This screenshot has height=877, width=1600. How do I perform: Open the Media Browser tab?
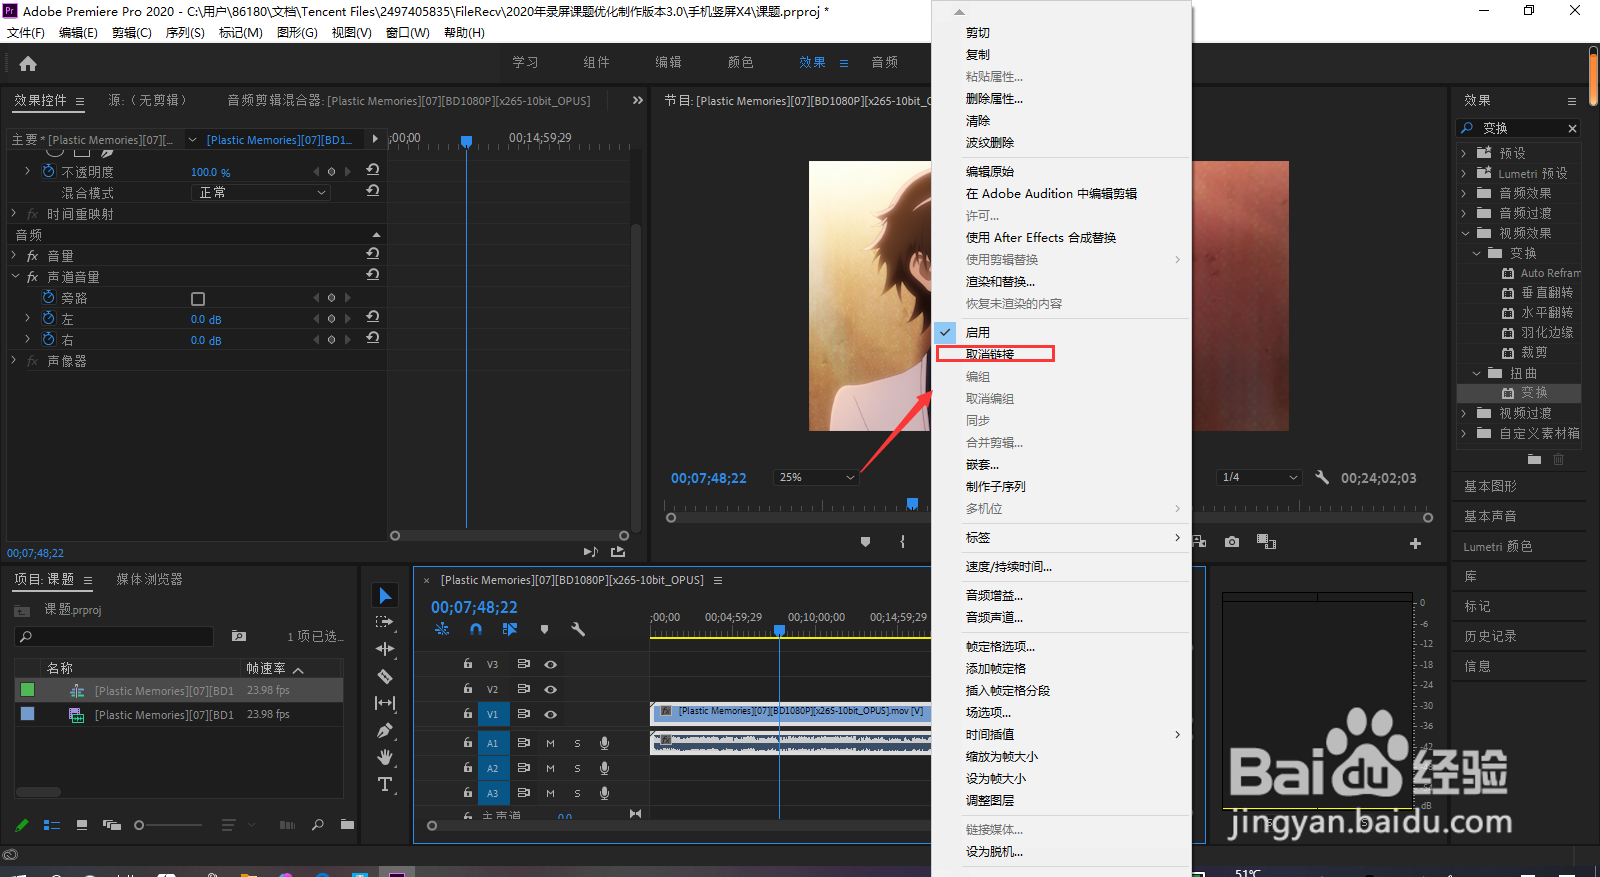click(149, 579)
